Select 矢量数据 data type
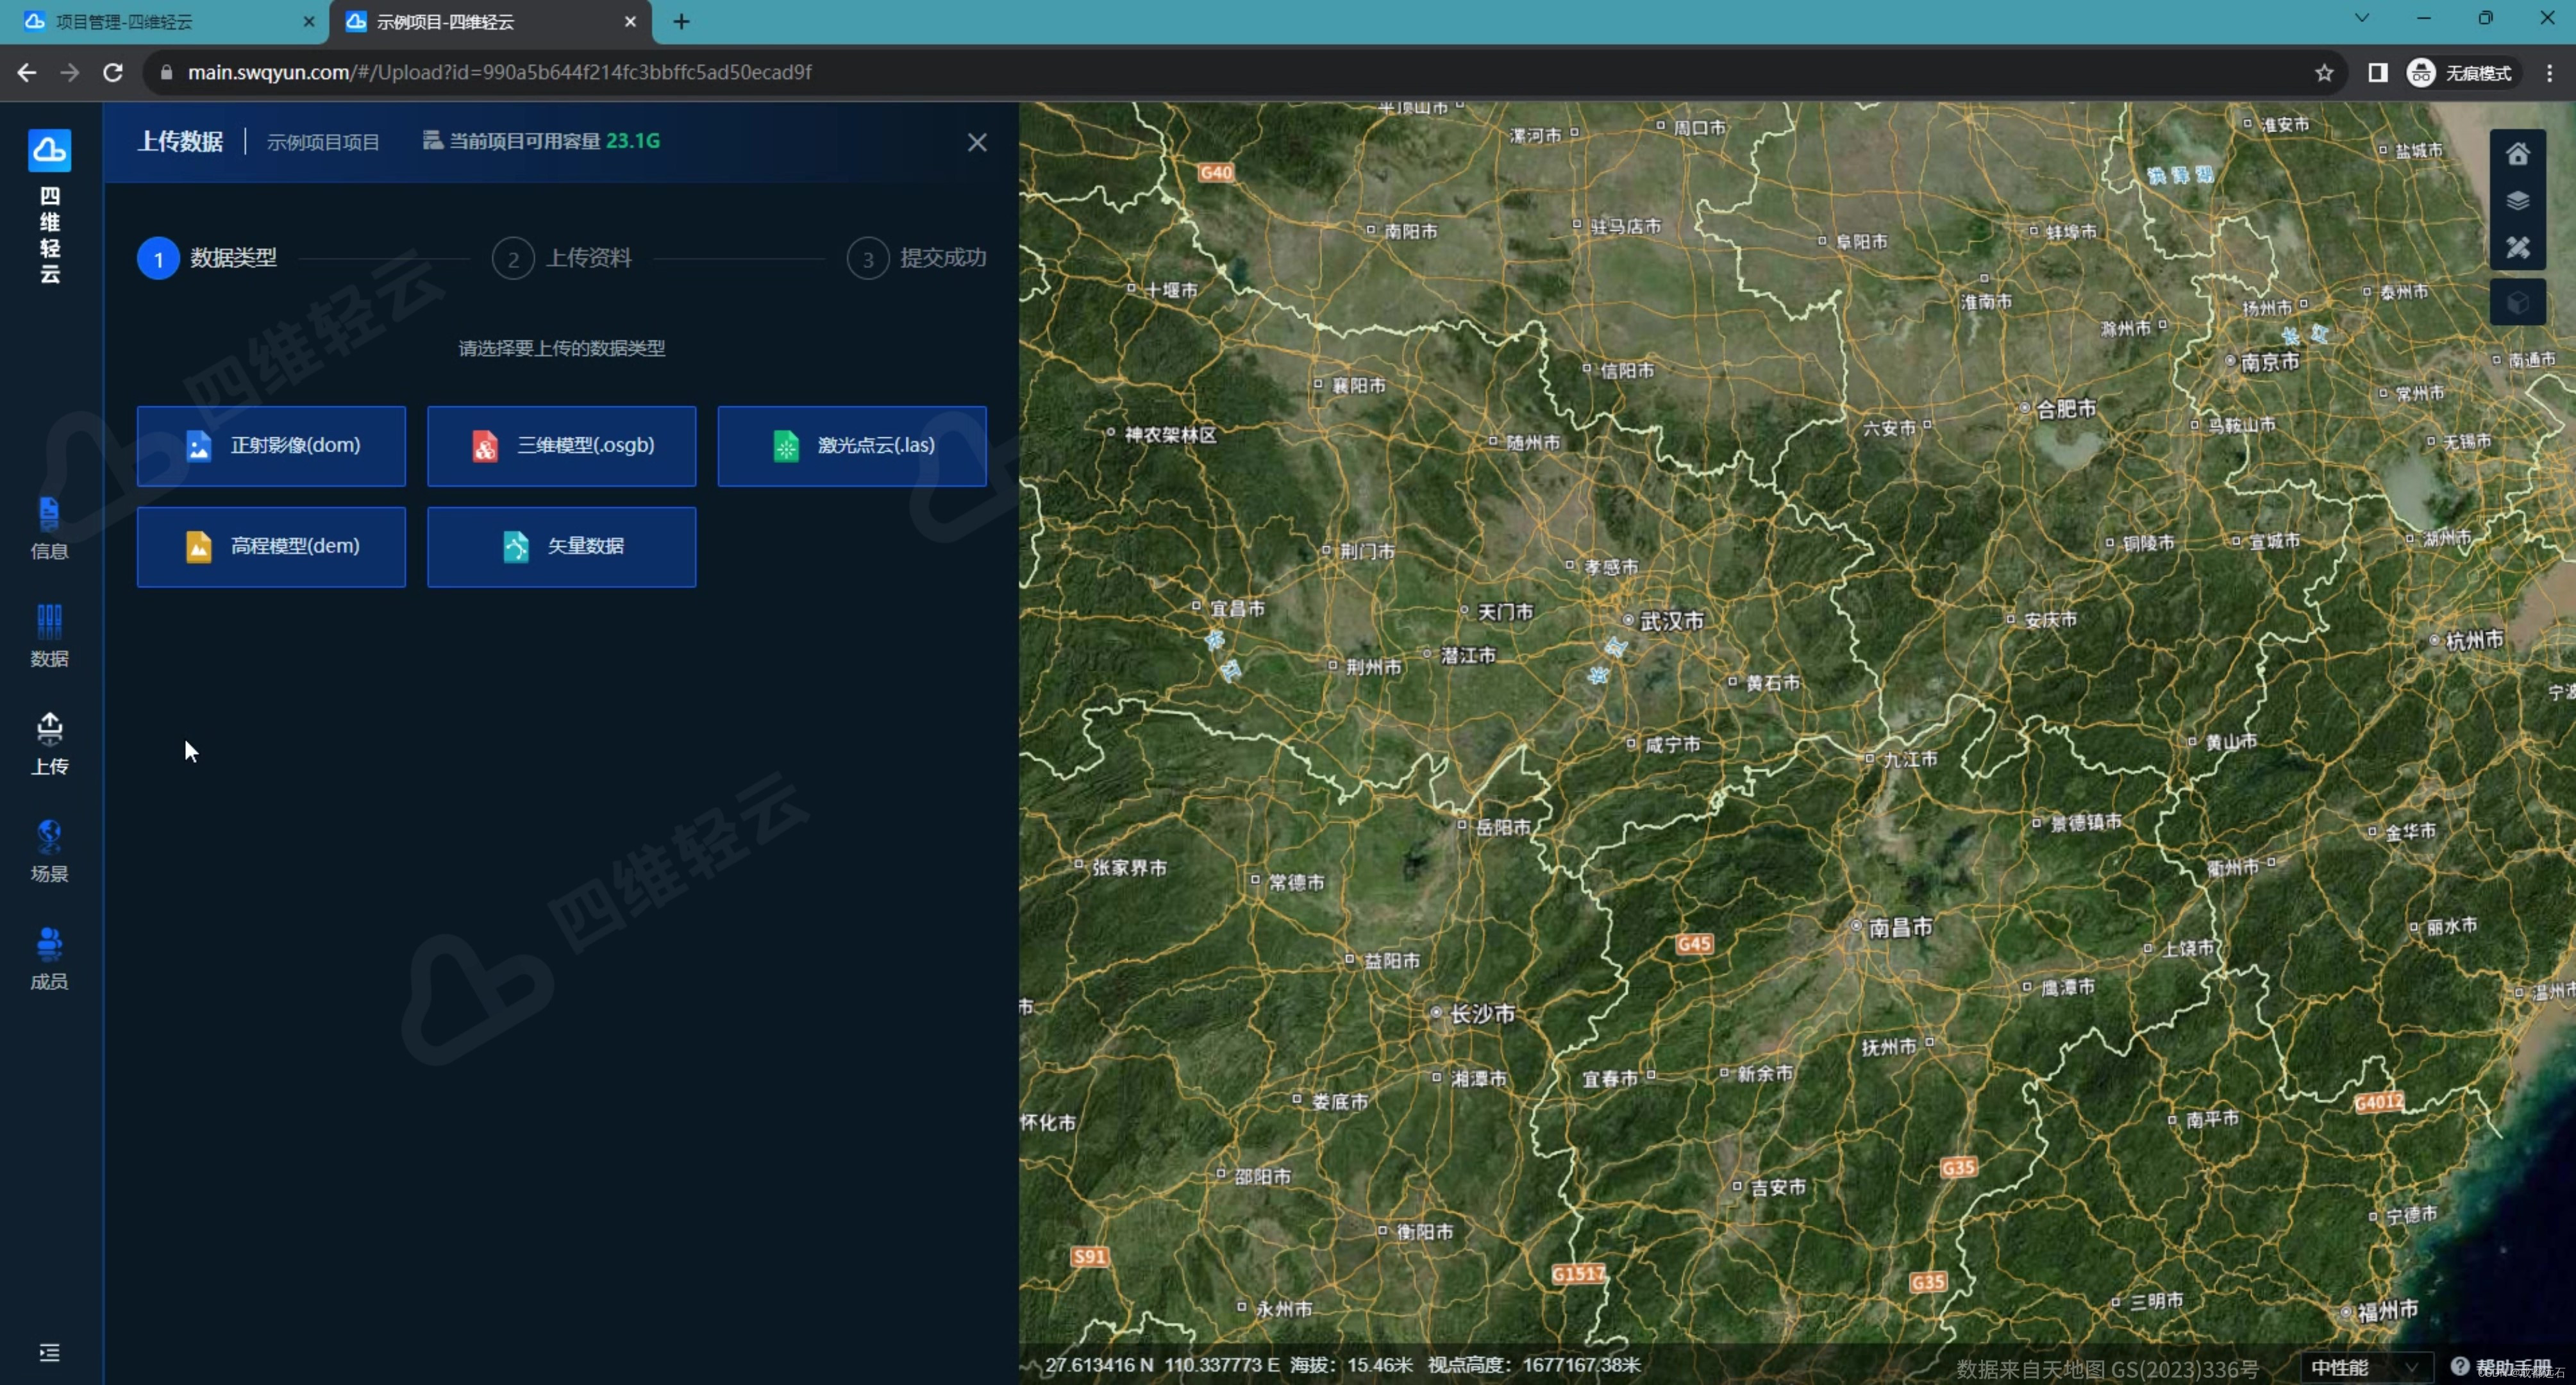The height and width of the screenshot is (1385, 2576). click(561, 546)
